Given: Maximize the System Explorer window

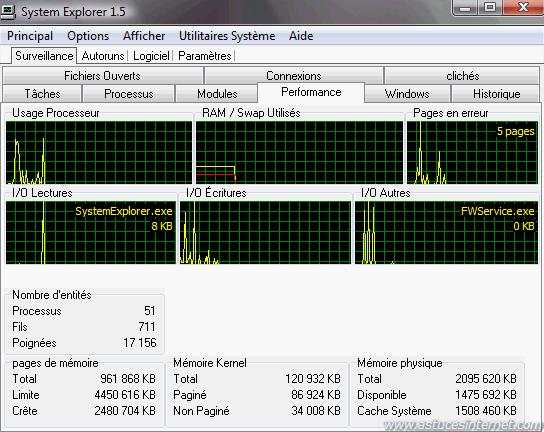Looking at the screenshot, I should [x=490, y=7].
